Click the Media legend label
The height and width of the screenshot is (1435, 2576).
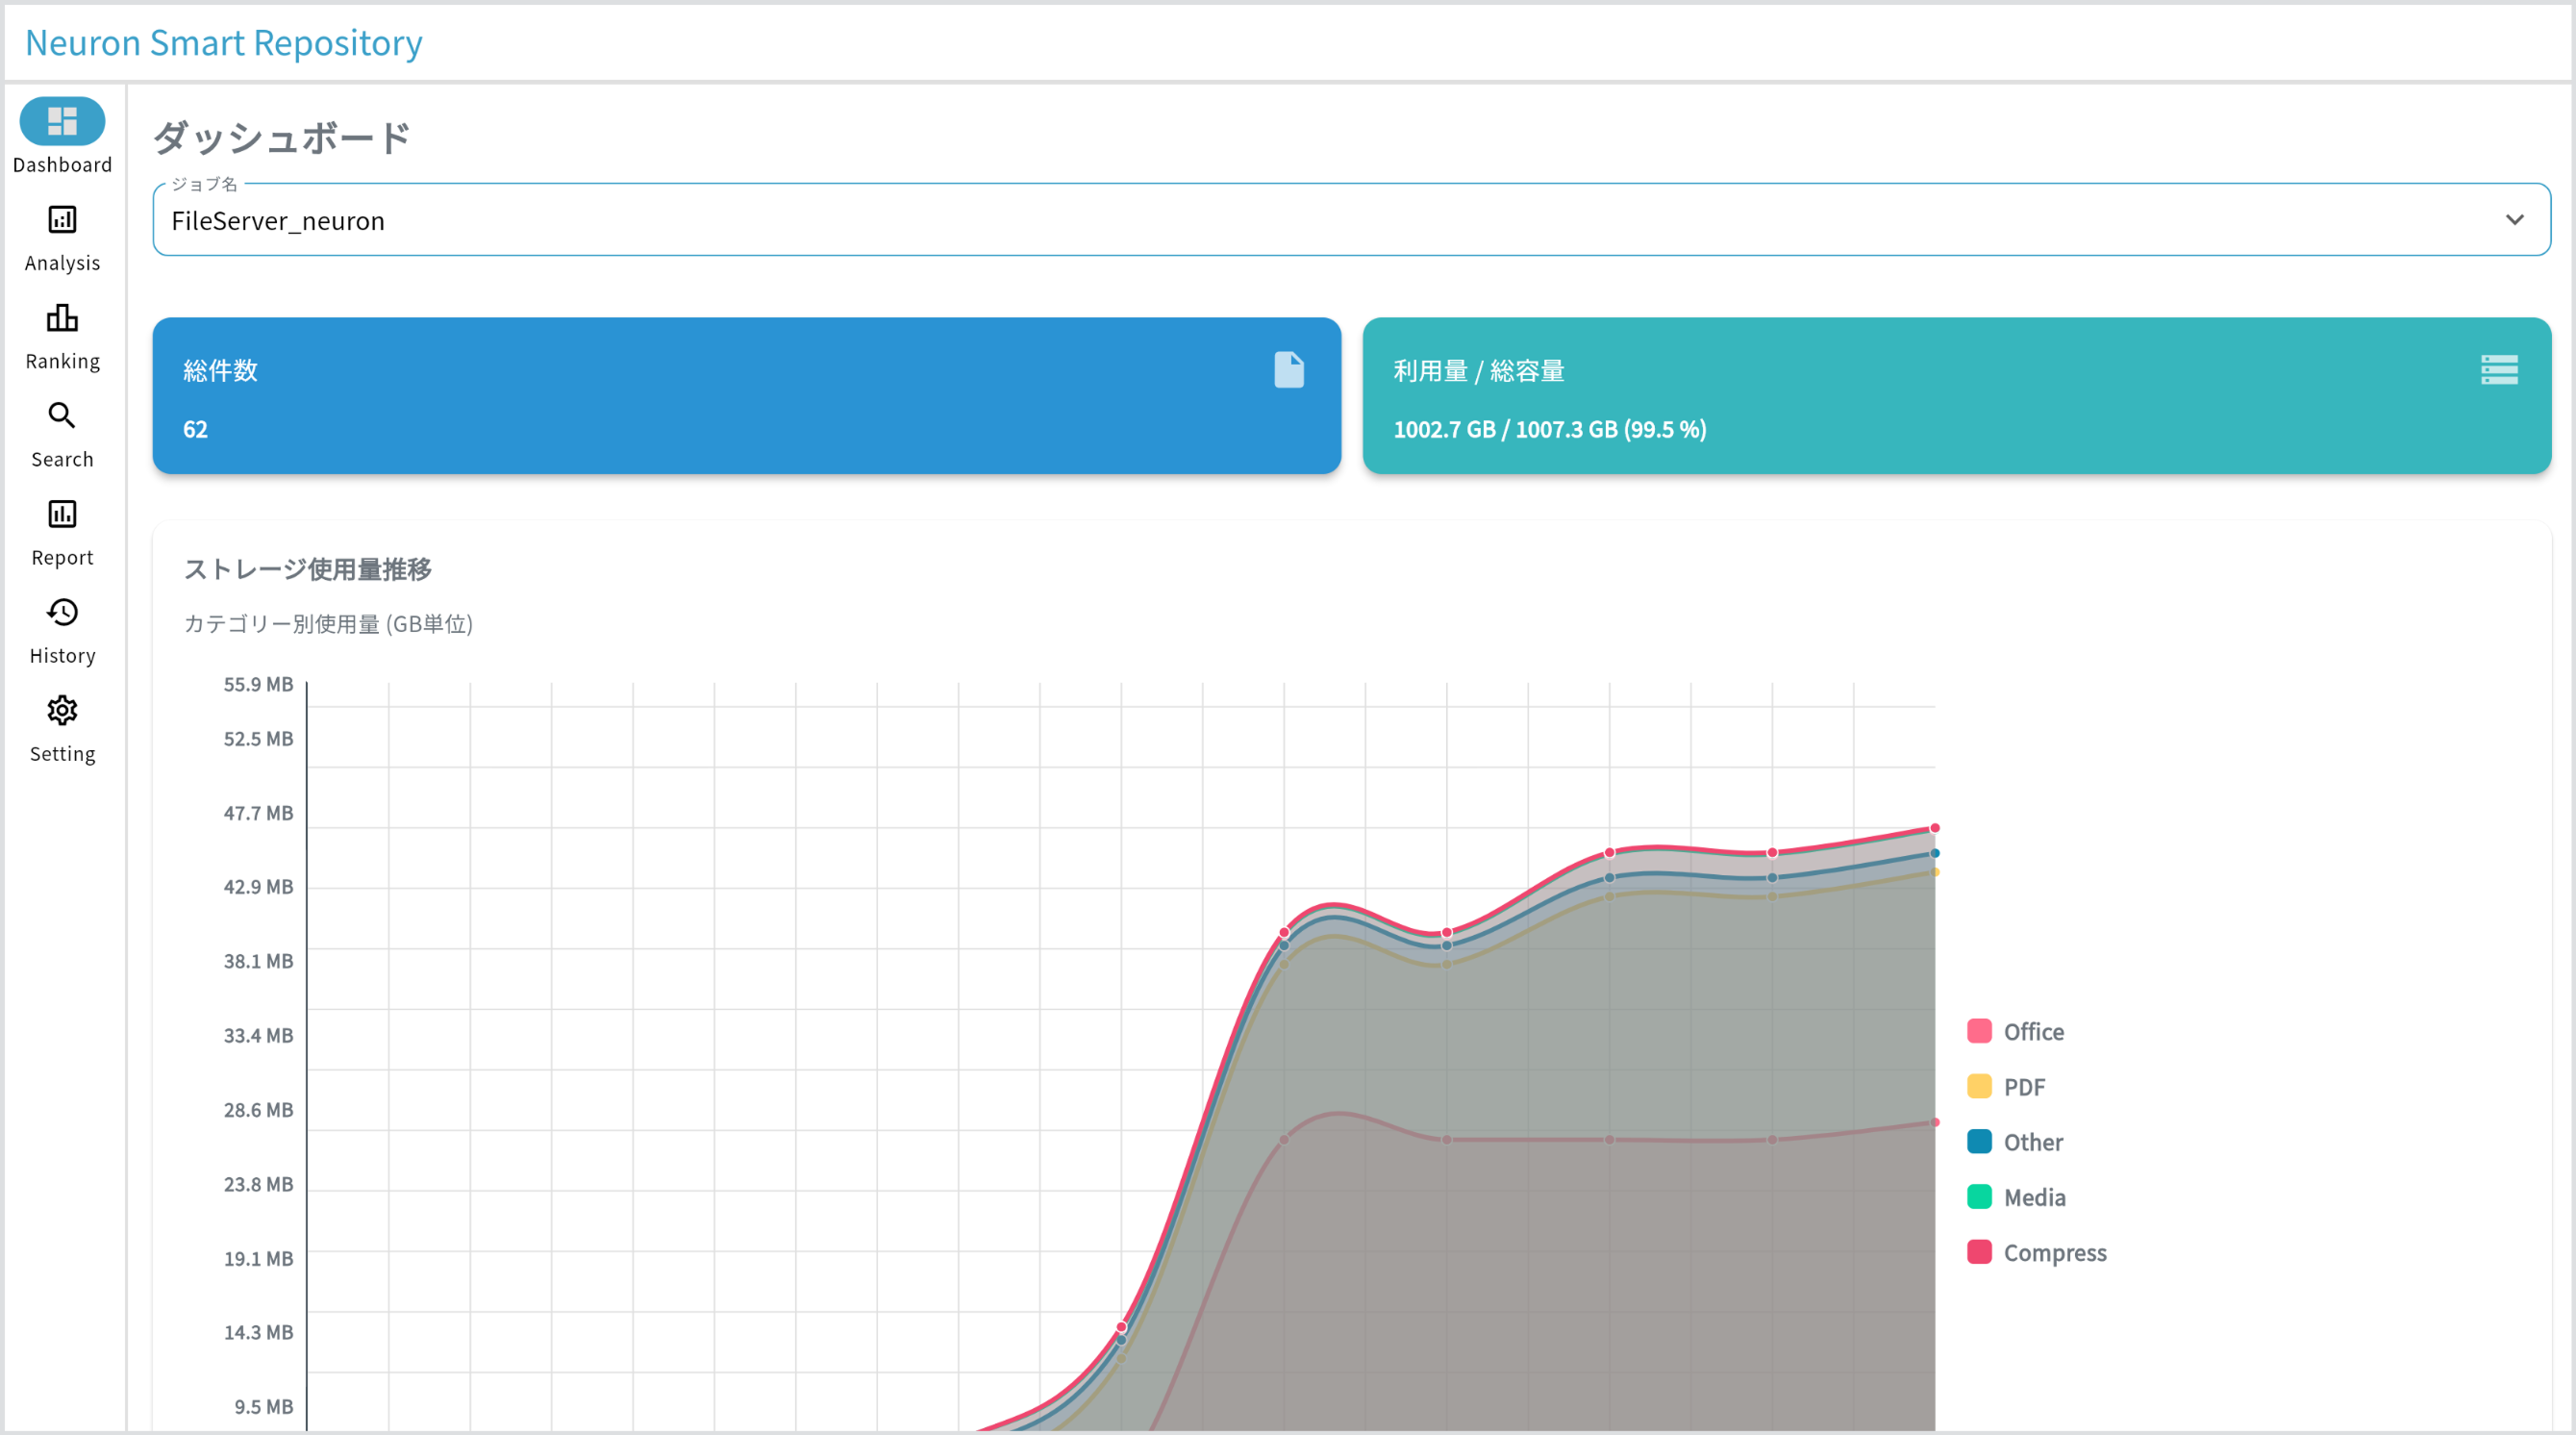(2035, 1197)
